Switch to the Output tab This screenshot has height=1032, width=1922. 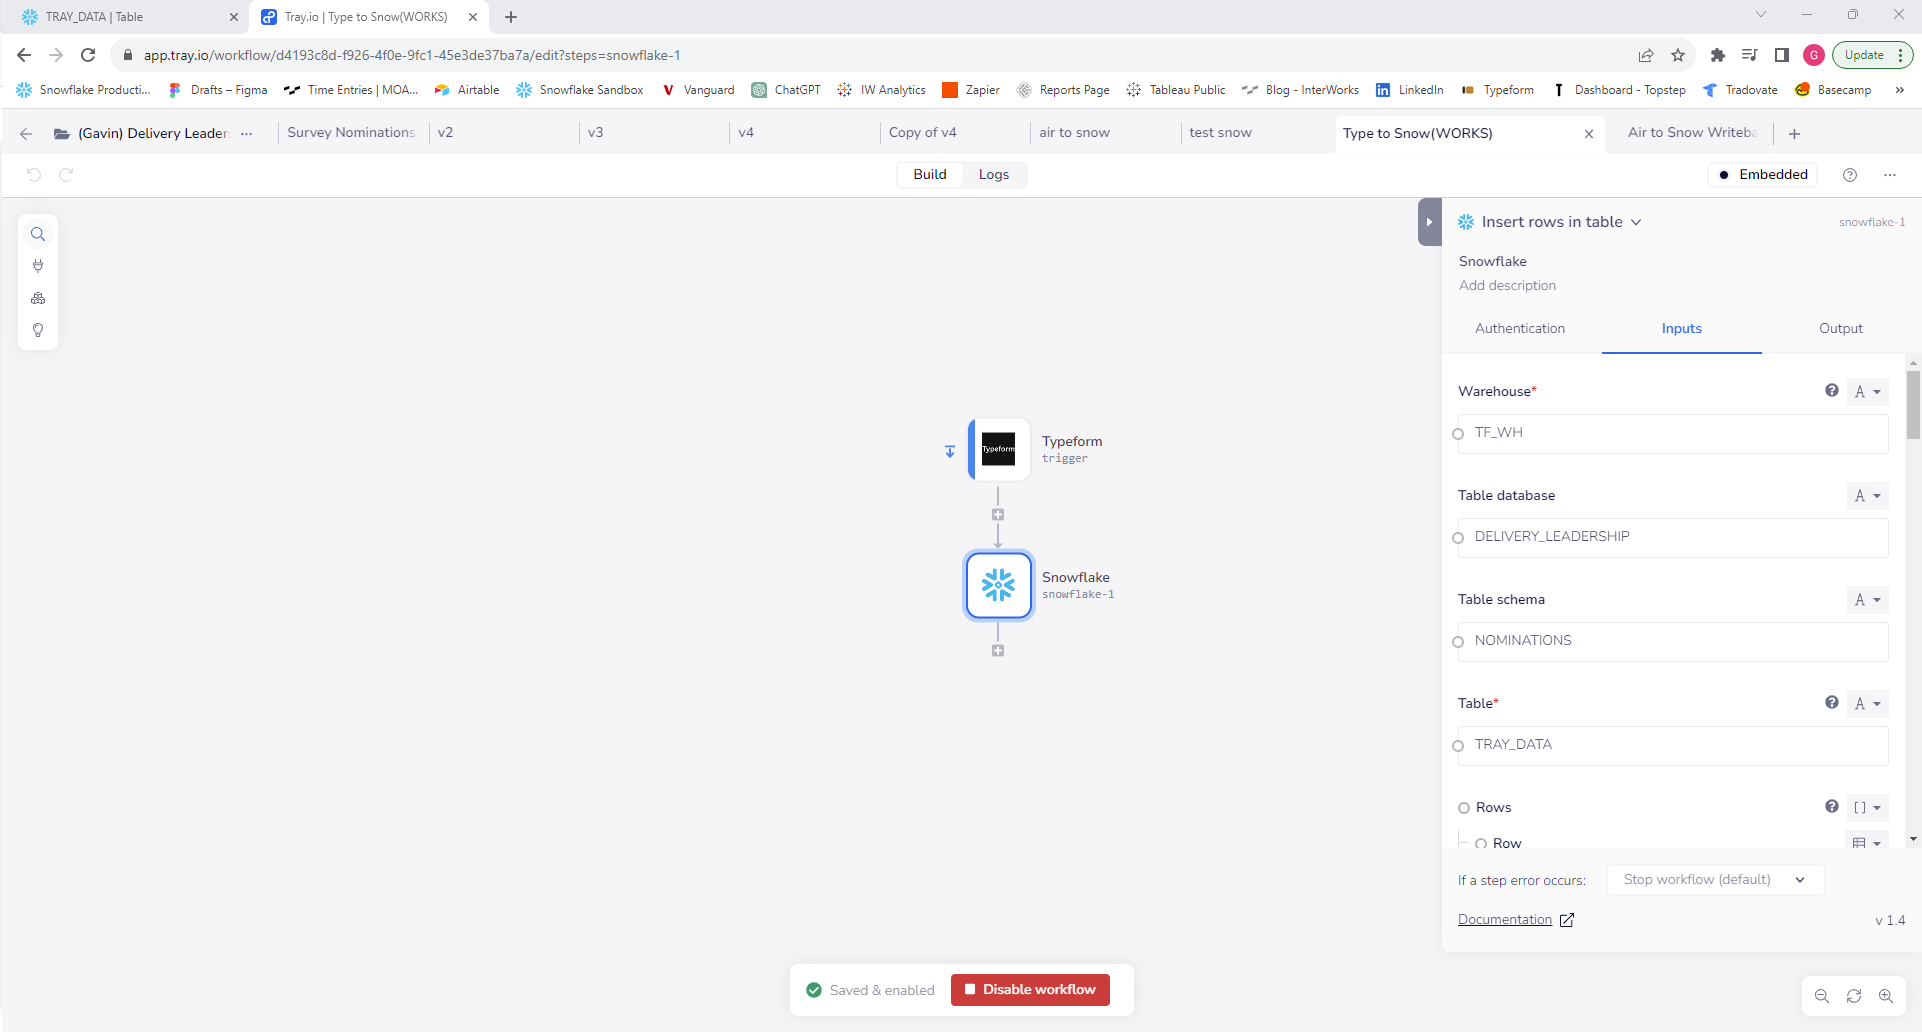[x=1841, y=328]
